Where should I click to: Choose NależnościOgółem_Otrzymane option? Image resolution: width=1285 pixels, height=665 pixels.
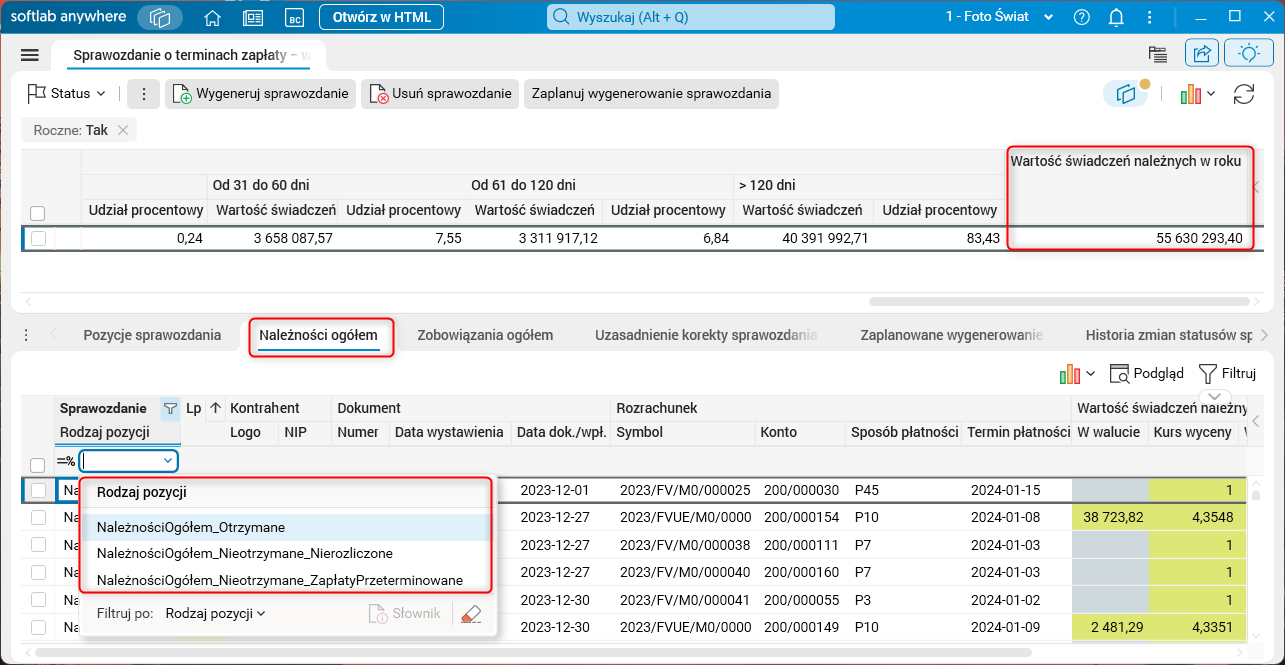tap(285, 526)
